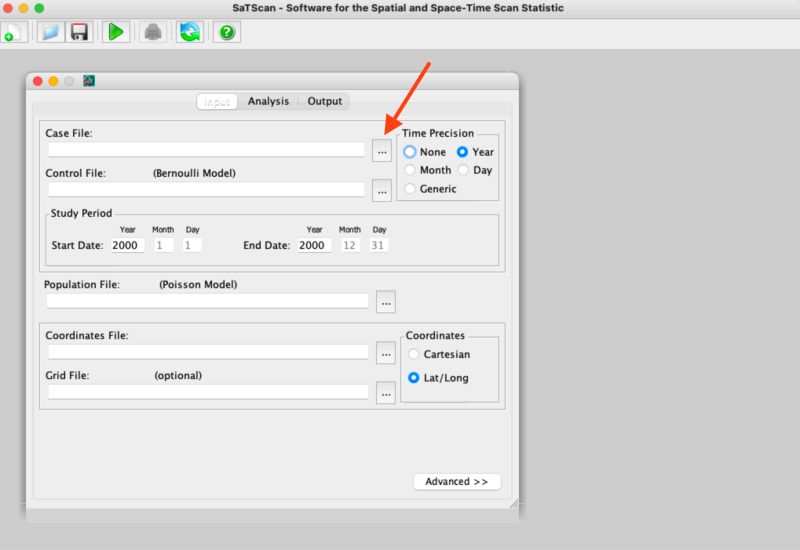Select Generic time precision
The width and height of the screenshot is (800, 550).
click(430, 189)
